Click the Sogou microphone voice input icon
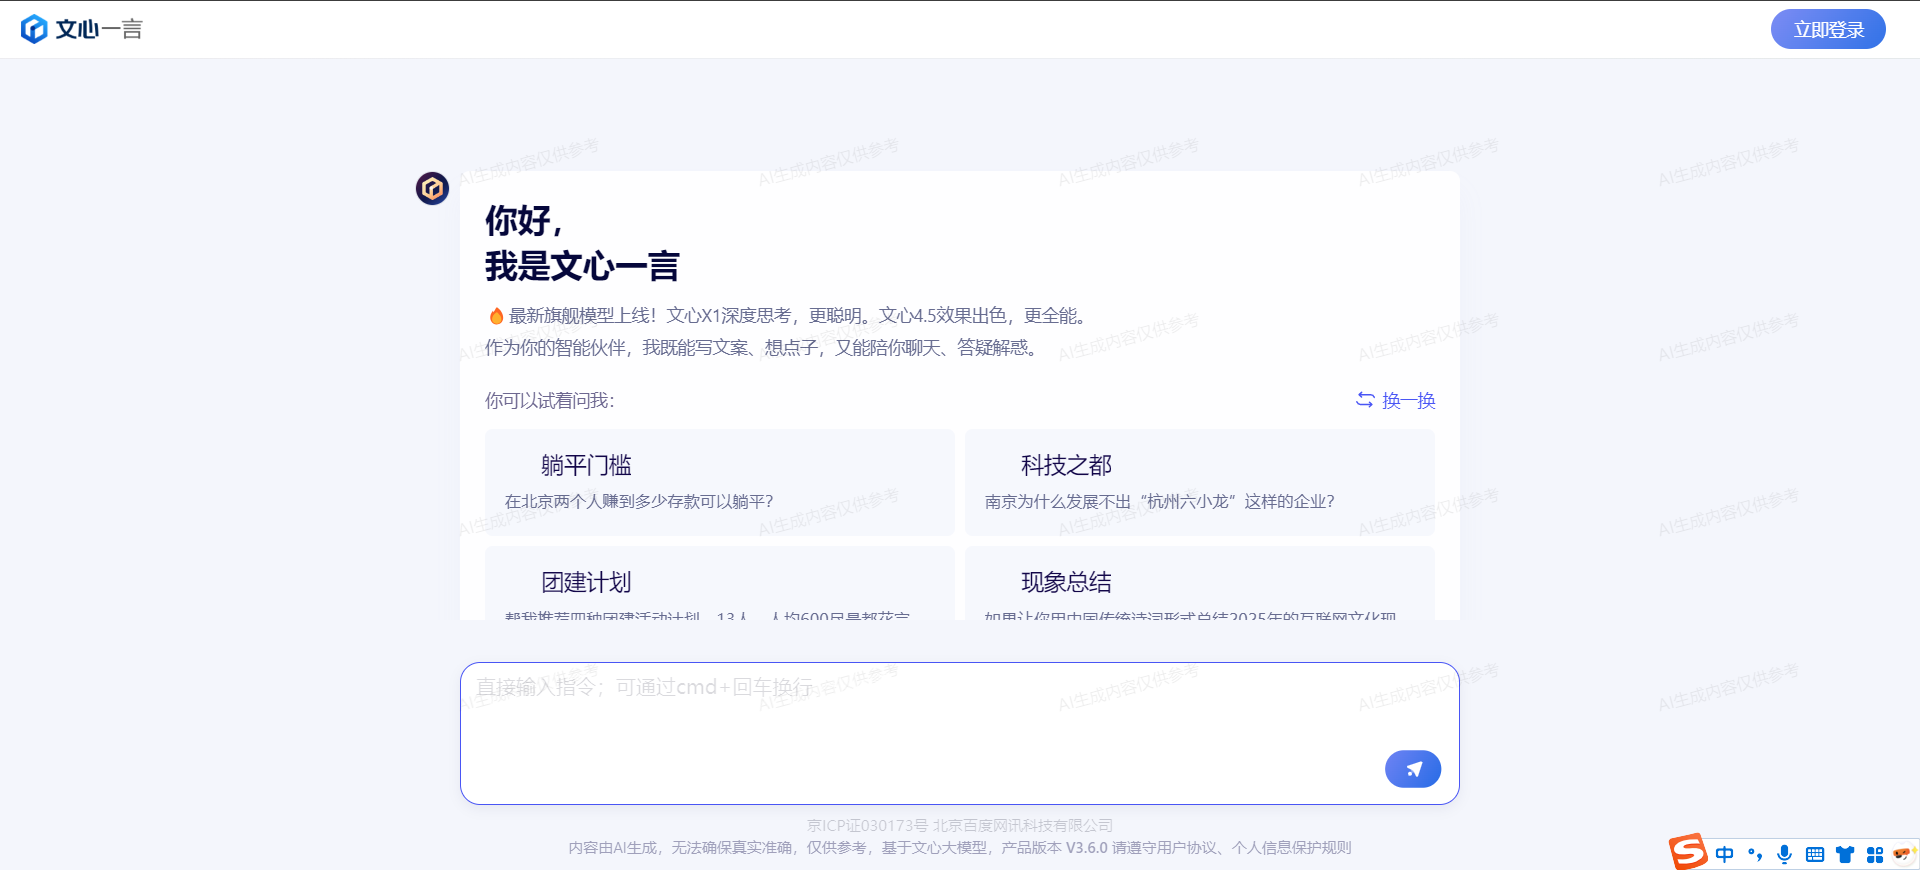 coord(1785,854)
